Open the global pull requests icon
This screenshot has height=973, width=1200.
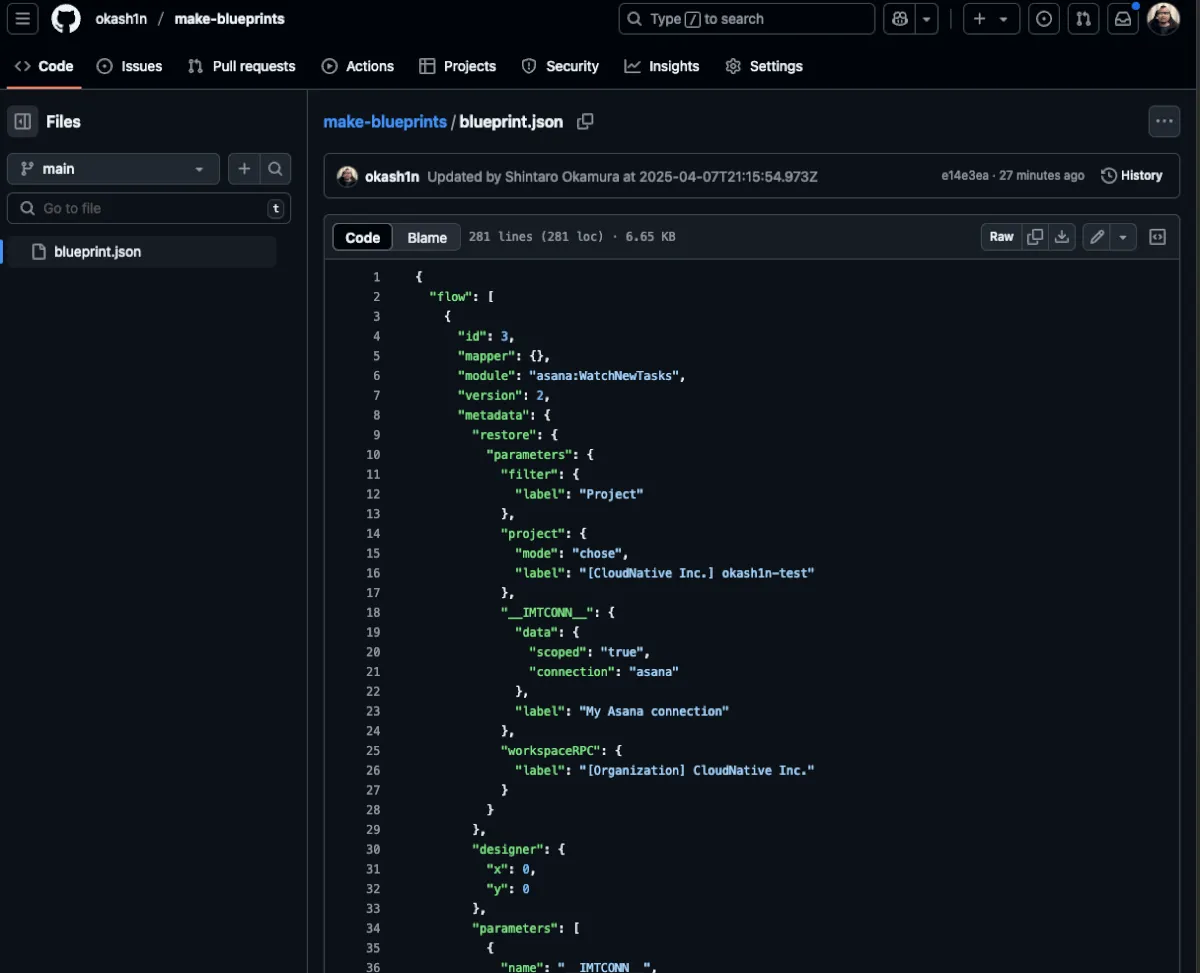(1083, 19)
